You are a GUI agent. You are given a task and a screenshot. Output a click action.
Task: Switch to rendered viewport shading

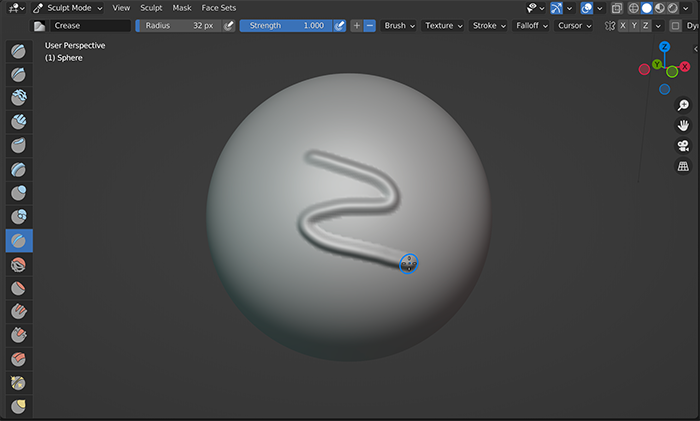[672, 8]
